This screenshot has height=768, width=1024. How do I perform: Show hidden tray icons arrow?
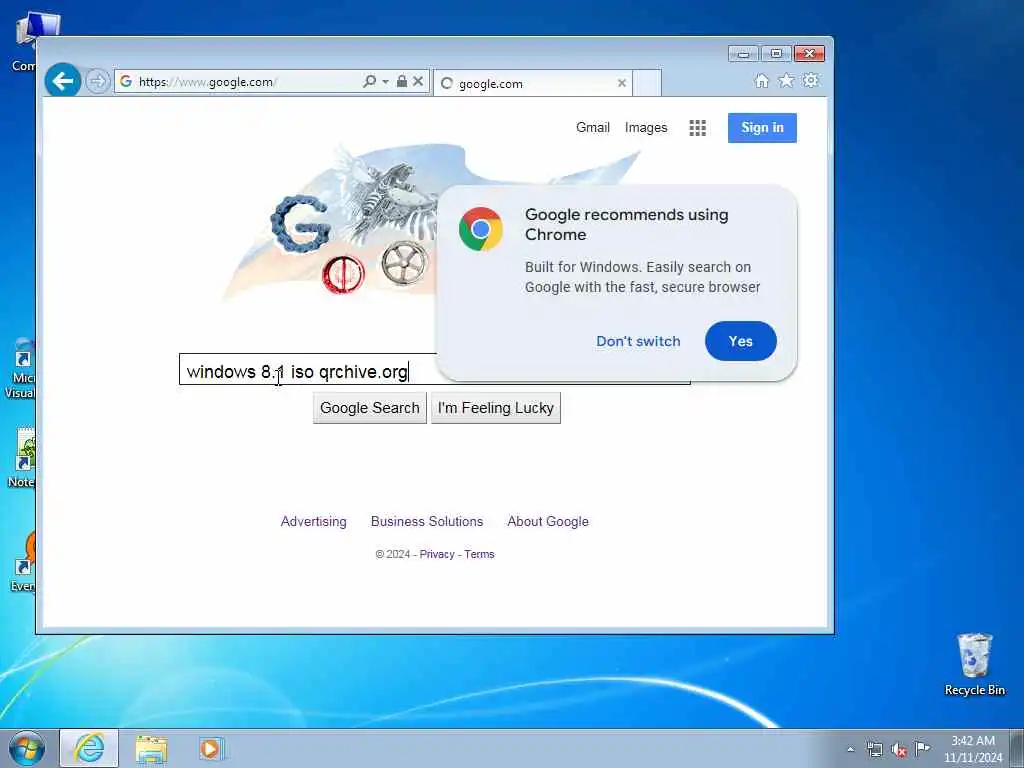(850, 749)
